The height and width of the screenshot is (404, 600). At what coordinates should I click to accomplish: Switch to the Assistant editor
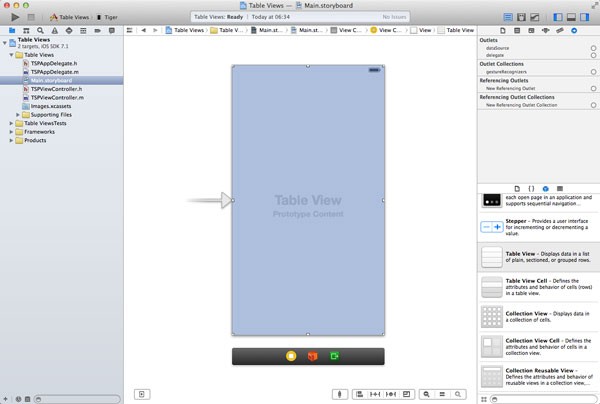[x=521, y=17]
